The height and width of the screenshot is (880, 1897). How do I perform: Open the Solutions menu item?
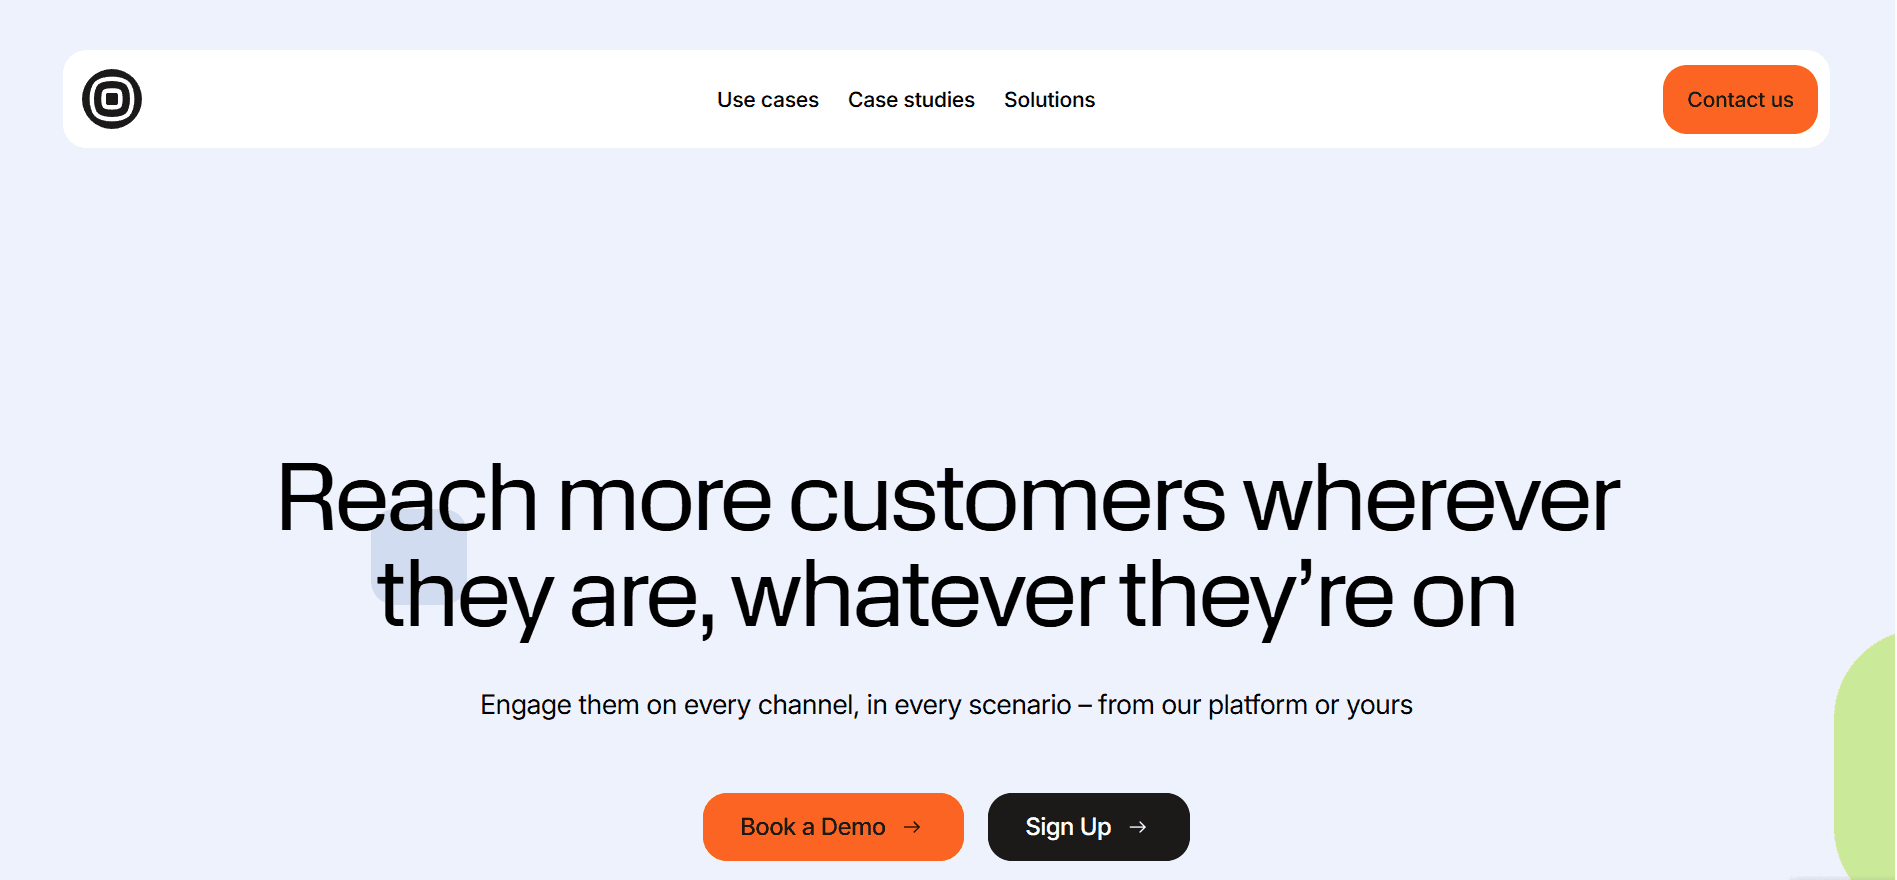[1049, 100]
